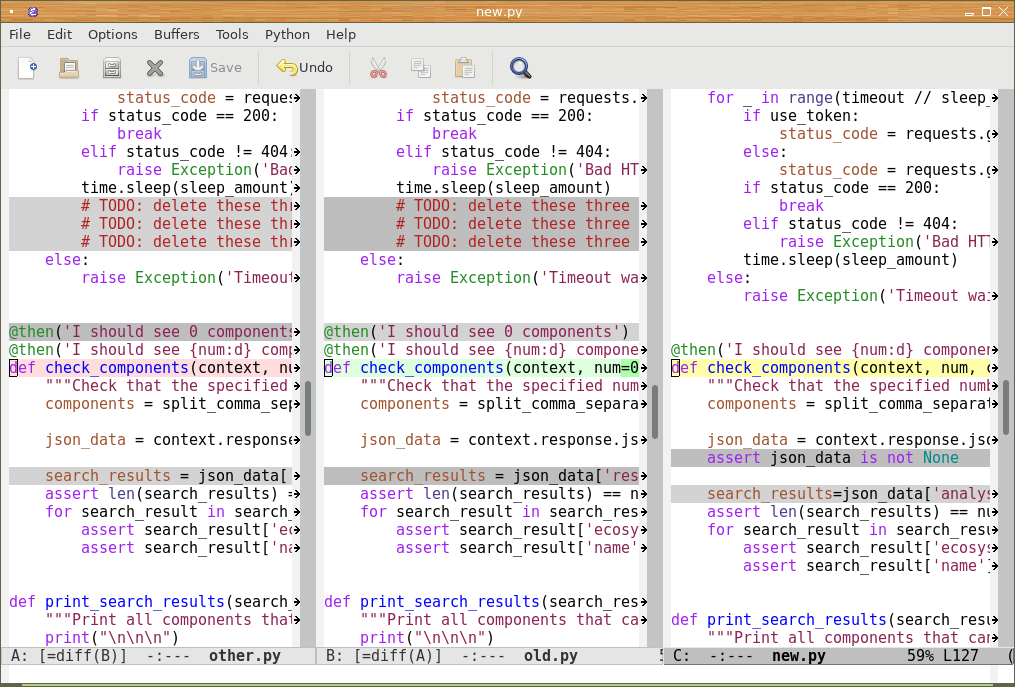Click the other.py pane scrollbar thumb
The image size is (1015, 687).
coord(309,407)
